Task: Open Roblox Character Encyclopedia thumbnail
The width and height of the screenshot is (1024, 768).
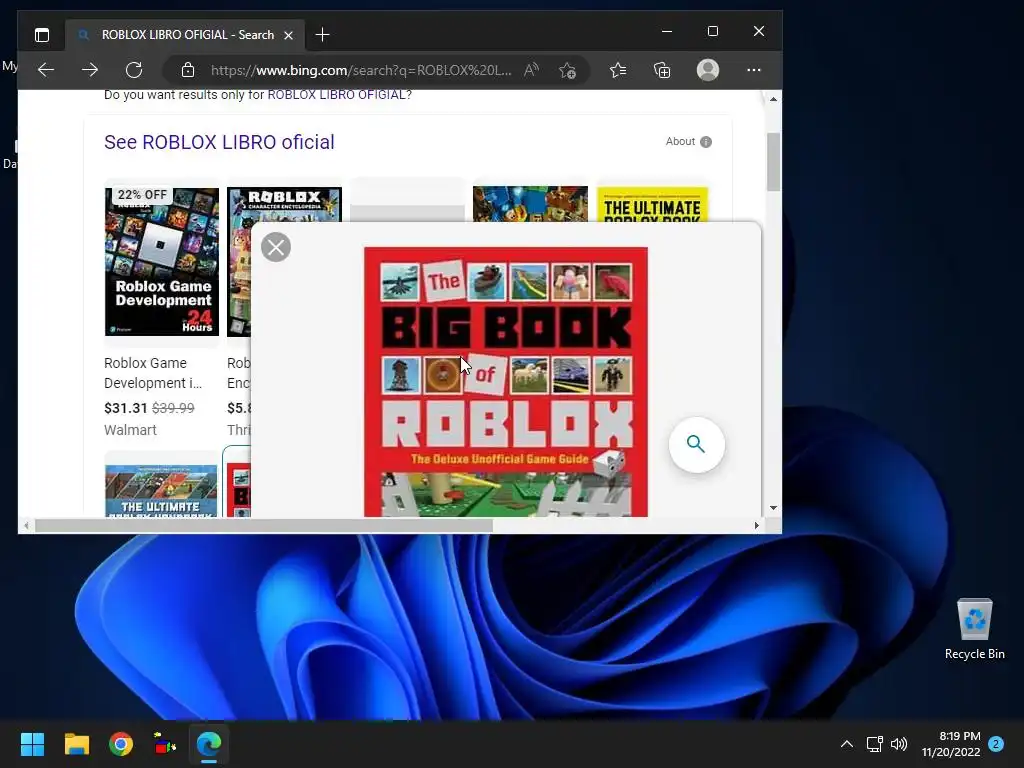Action: [284, 204]
